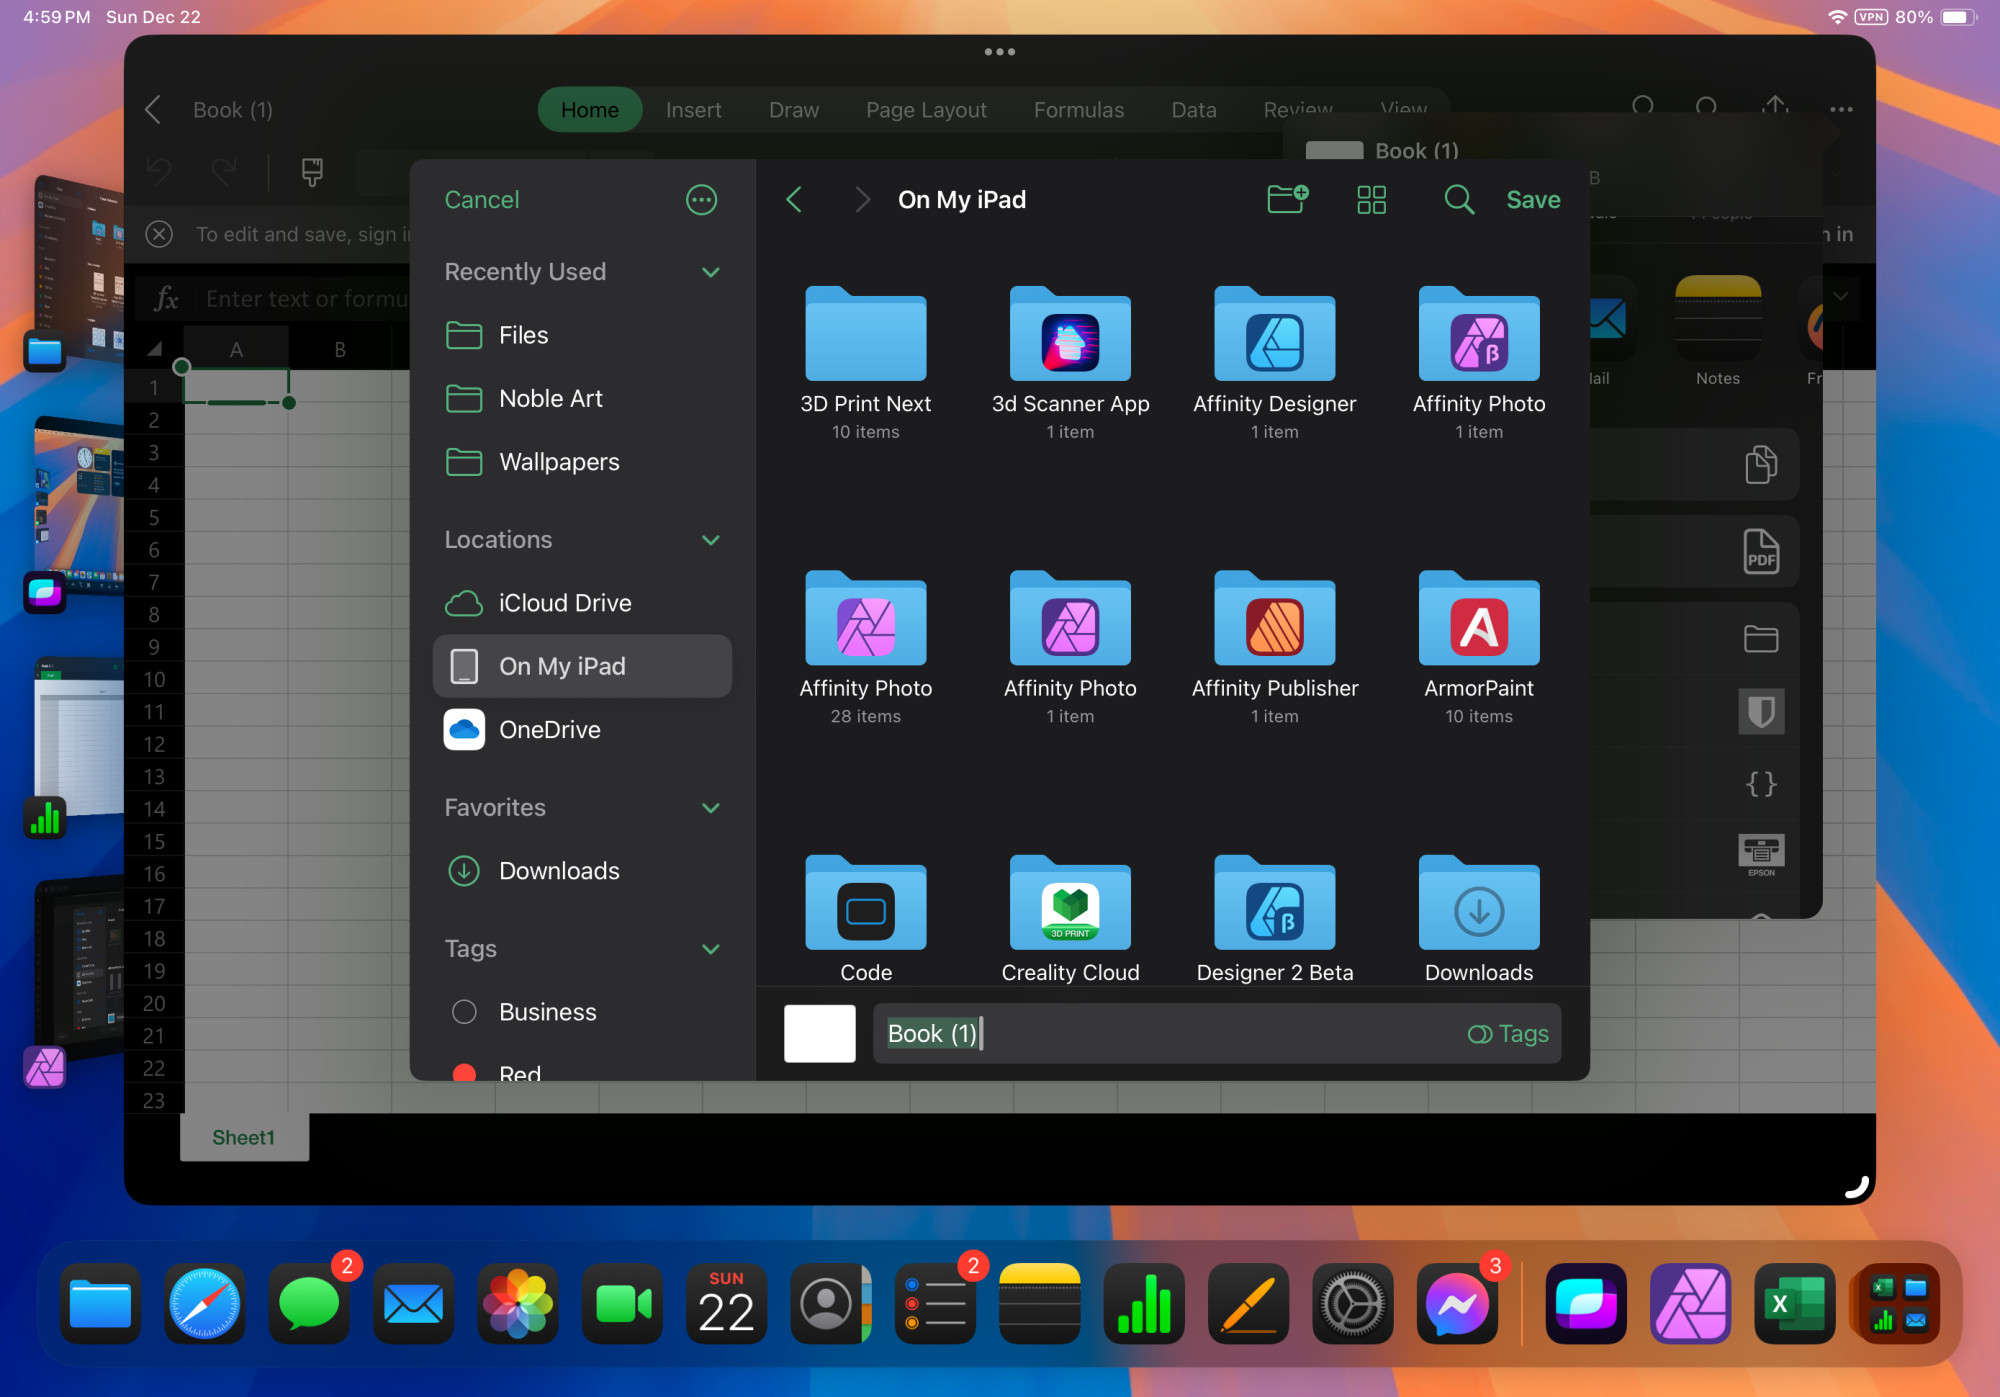Open the Creality Cloud folder
Screen dimensions: 2000x1397
(x=1070, y=906)
